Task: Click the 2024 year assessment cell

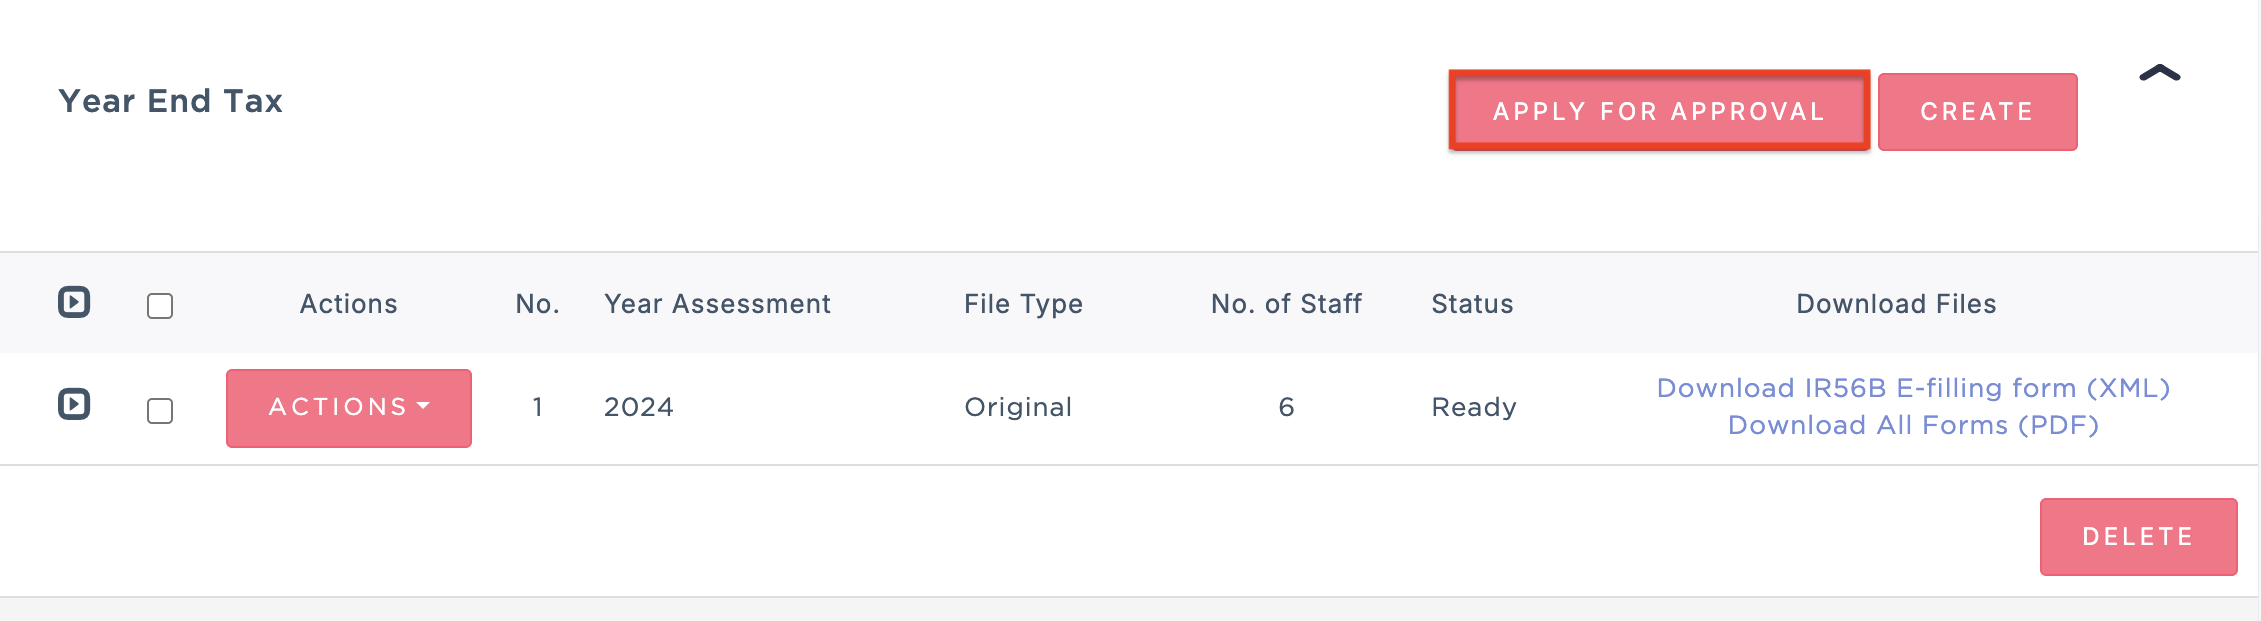Action: point(639,407)
